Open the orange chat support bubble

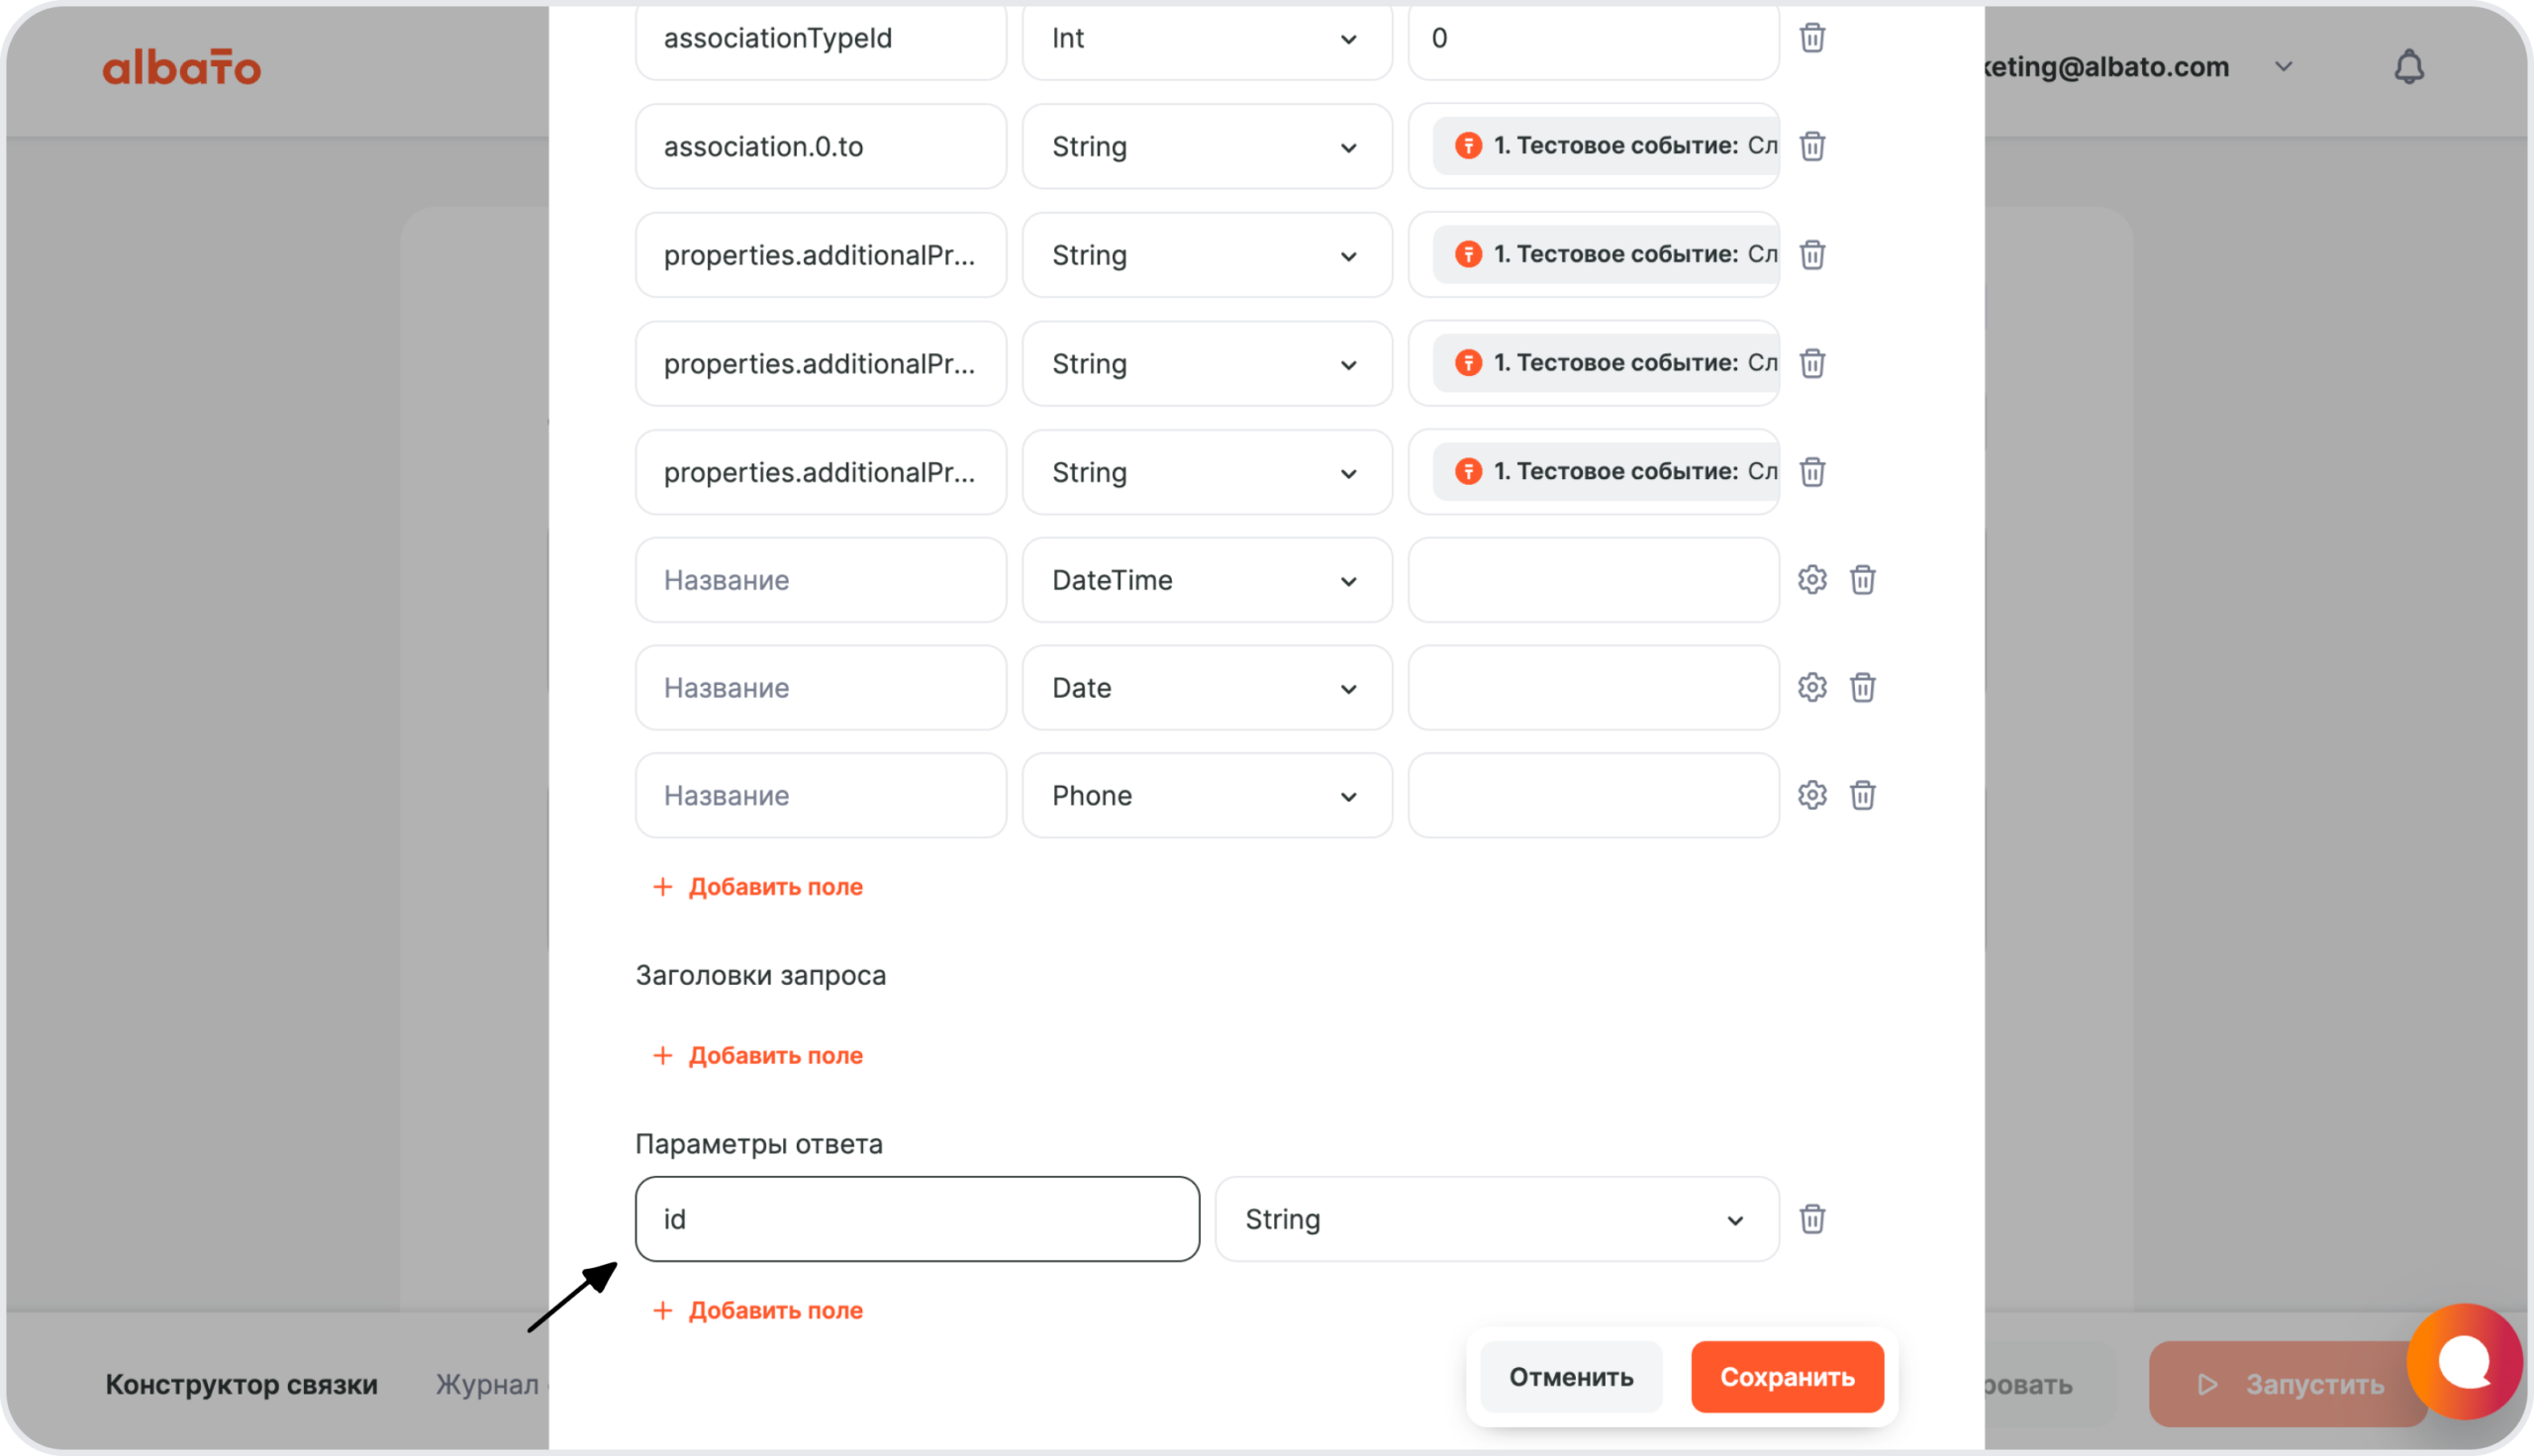[x=2463, y=1360]
